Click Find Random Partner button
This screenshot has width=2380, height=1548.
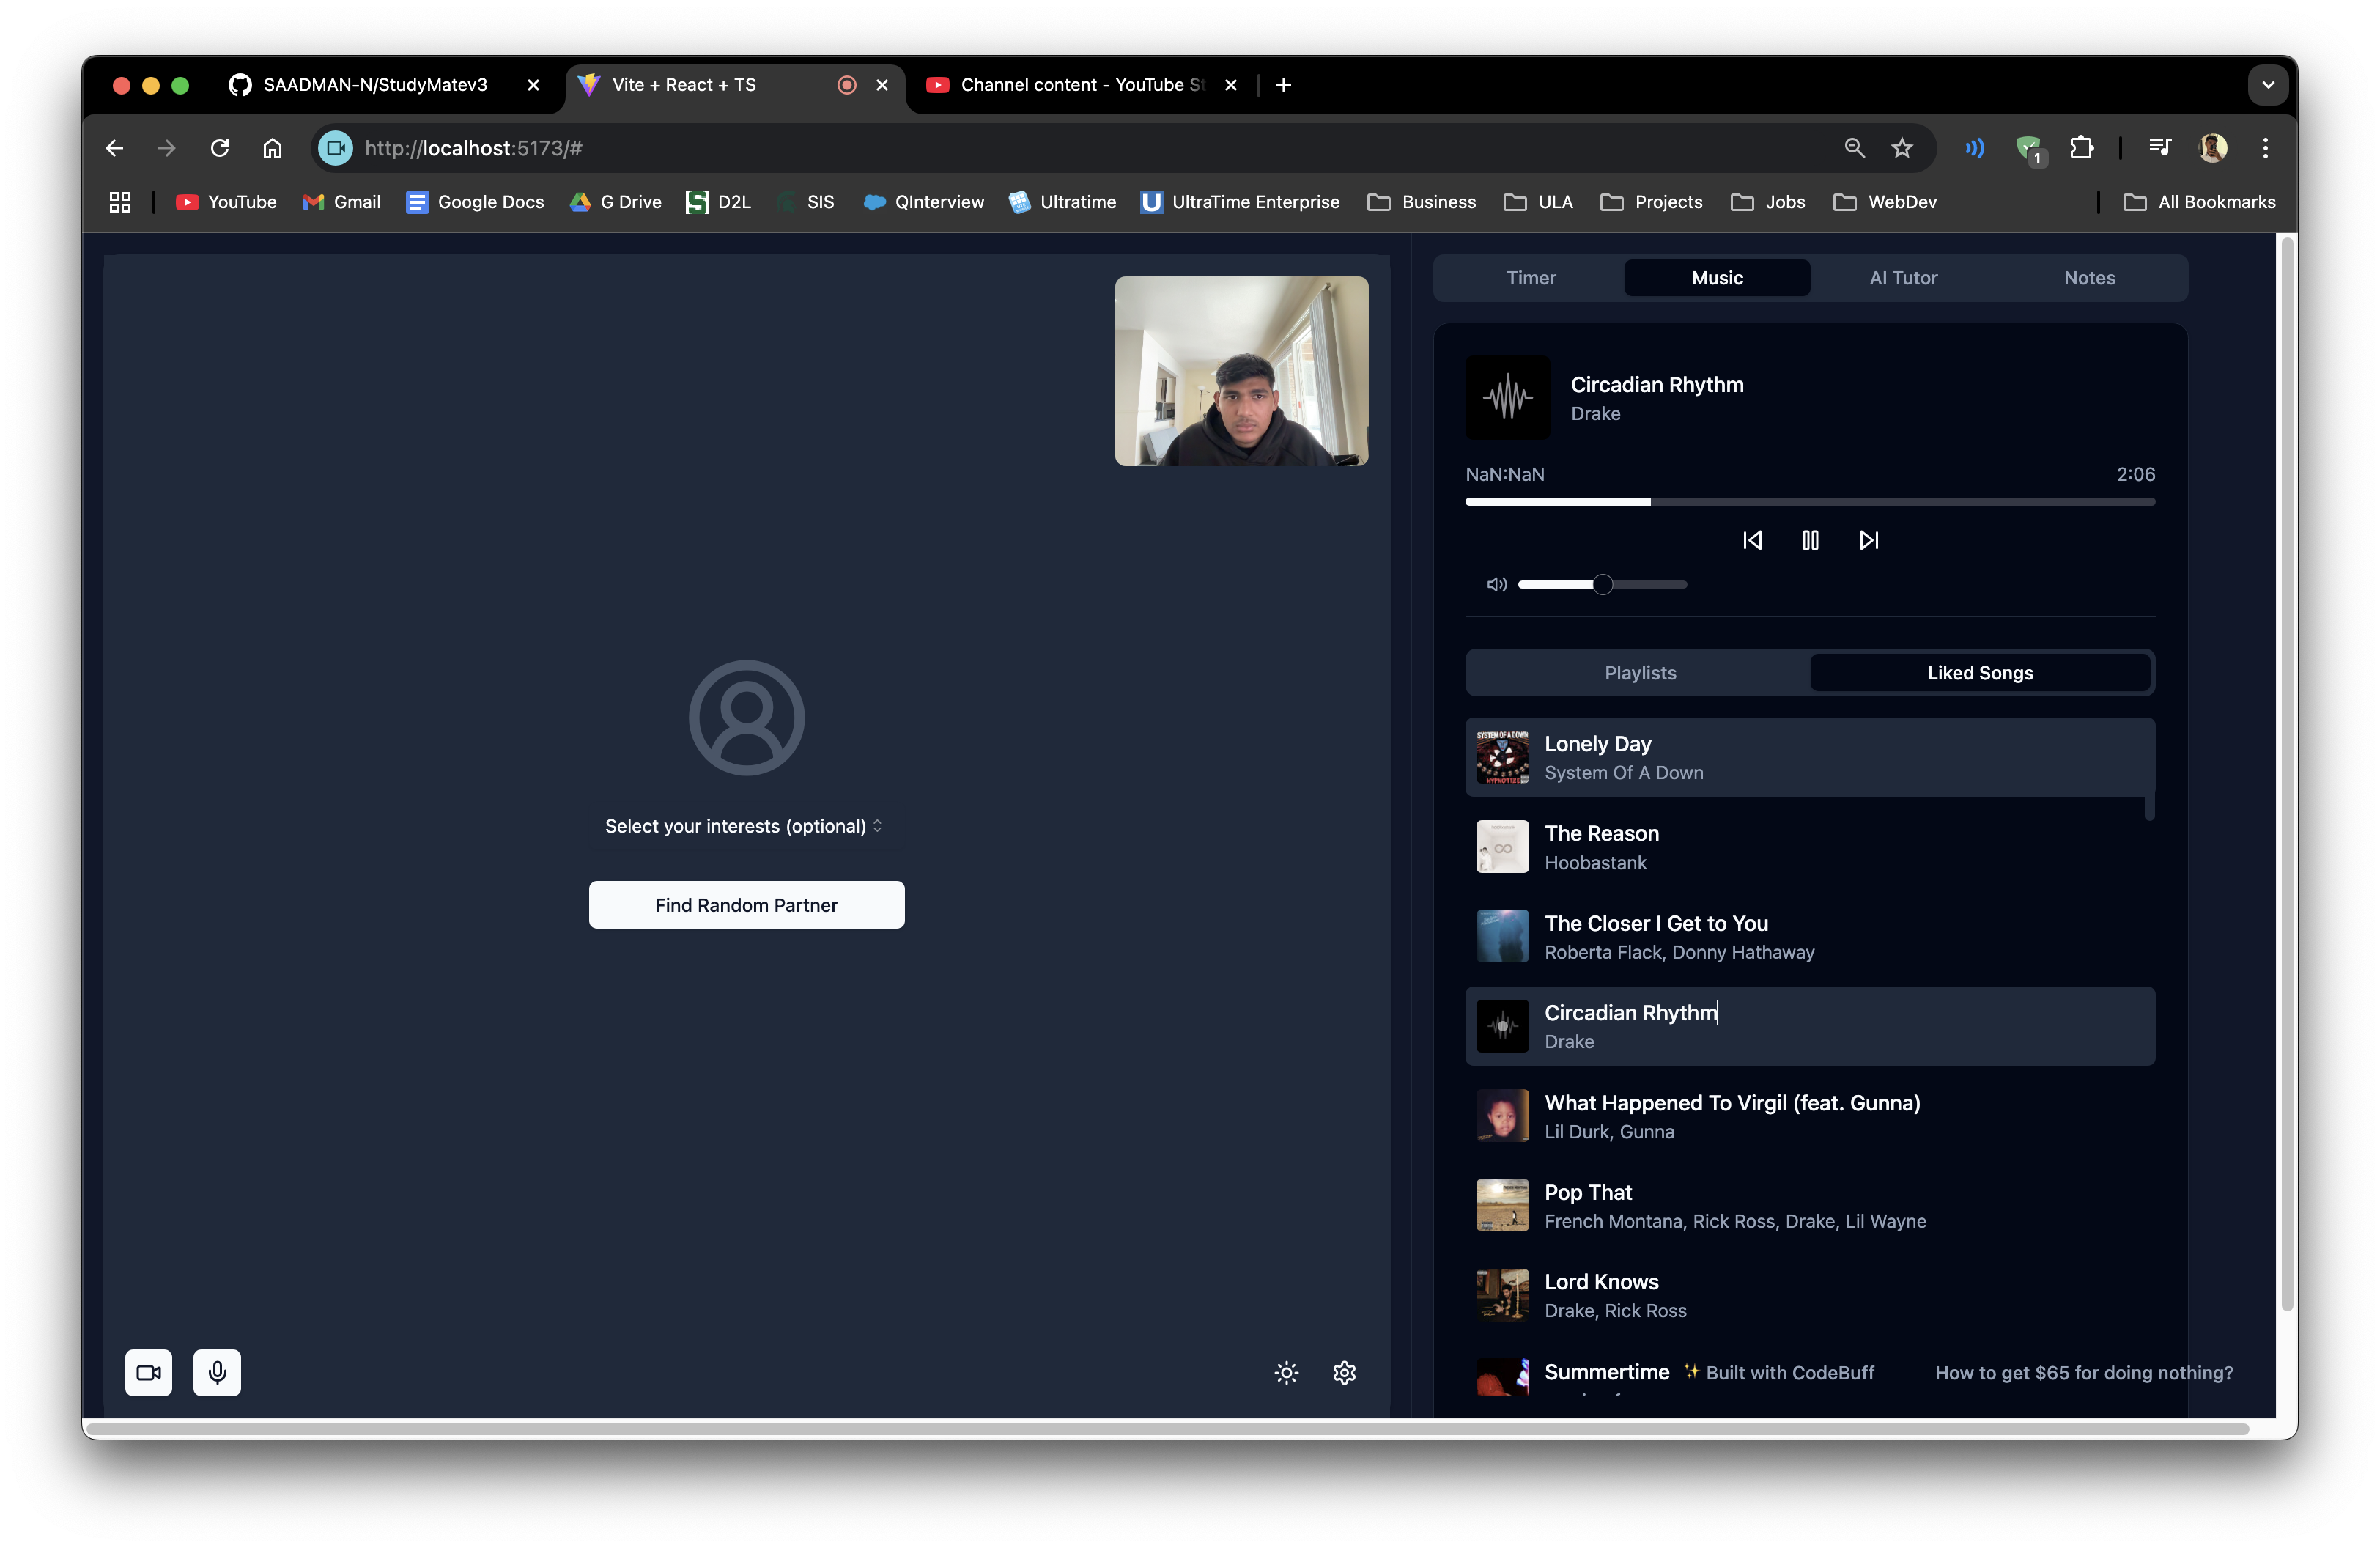[x=746, y=905]
